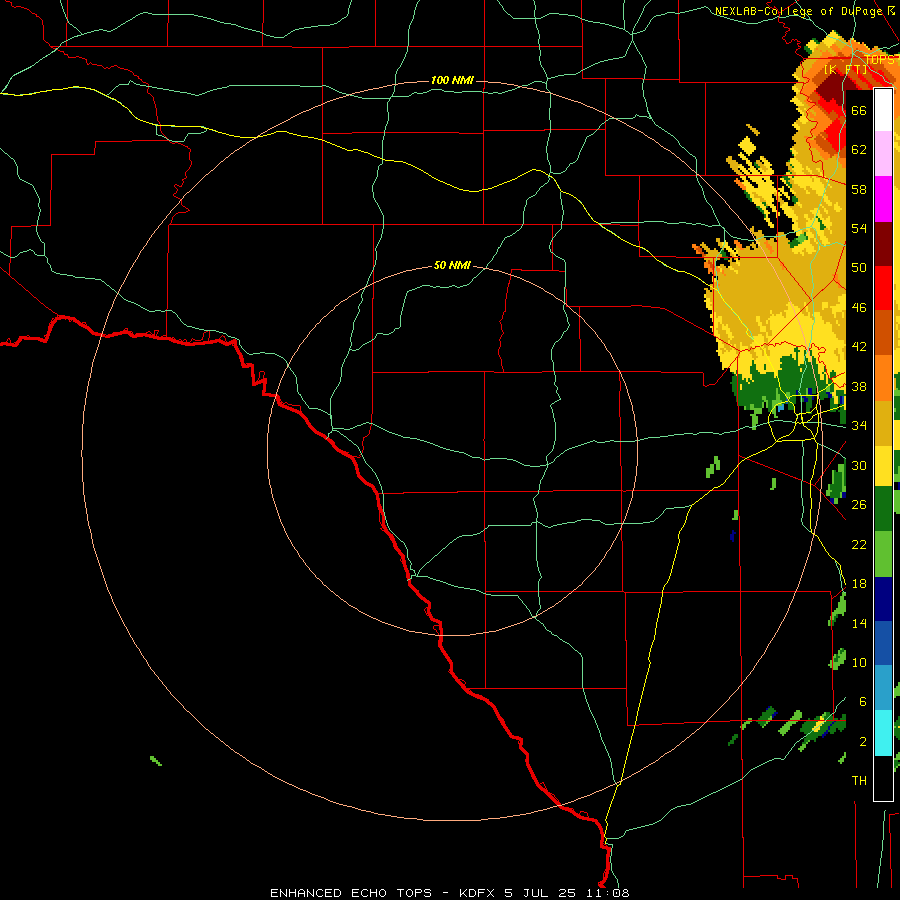Image resolution: width=900 pixels, height=900 pixels.
Task: Click the 50 NMI range ring label
Action: point(452,265)
